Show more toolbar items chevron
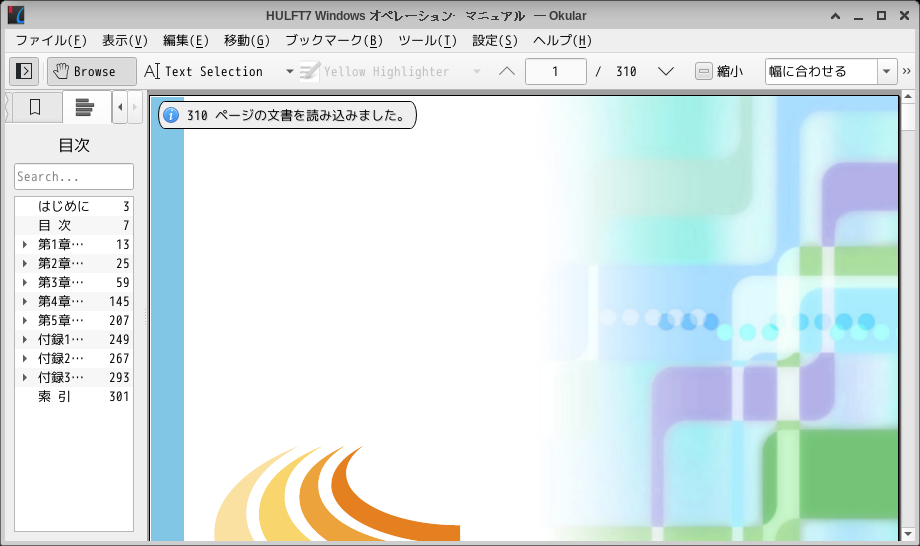The image size is (920, 546). (x=907, y=72)
